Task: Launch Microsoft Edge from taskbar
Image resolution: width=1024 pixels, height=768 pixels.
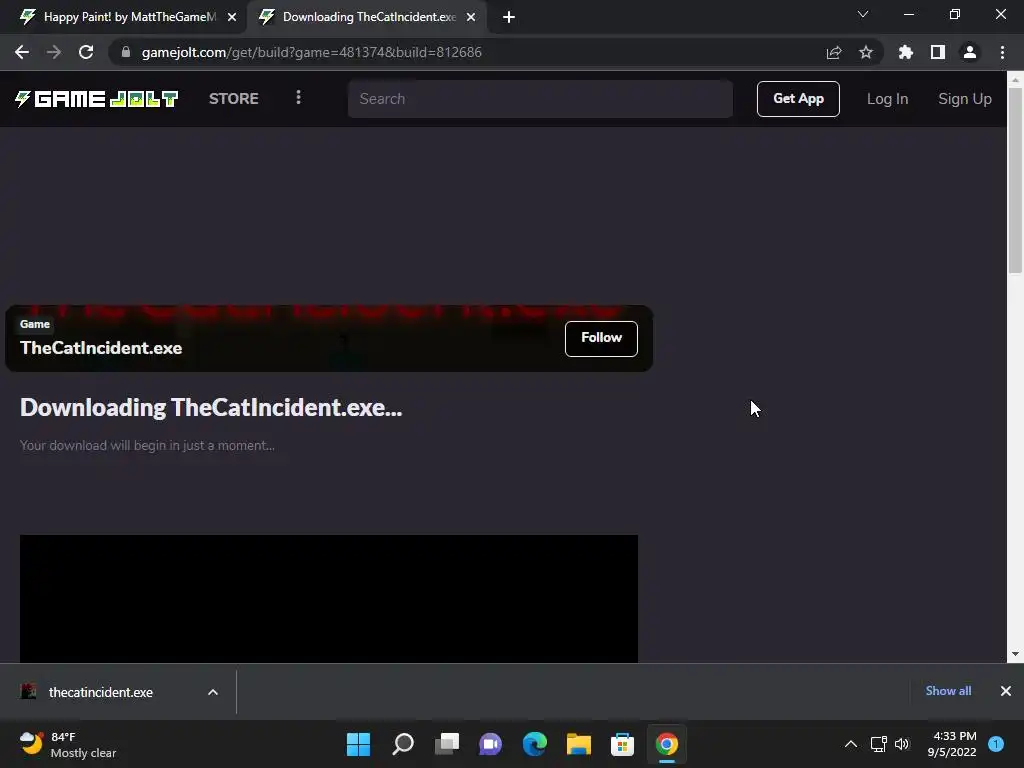Action: click(535, 744)
